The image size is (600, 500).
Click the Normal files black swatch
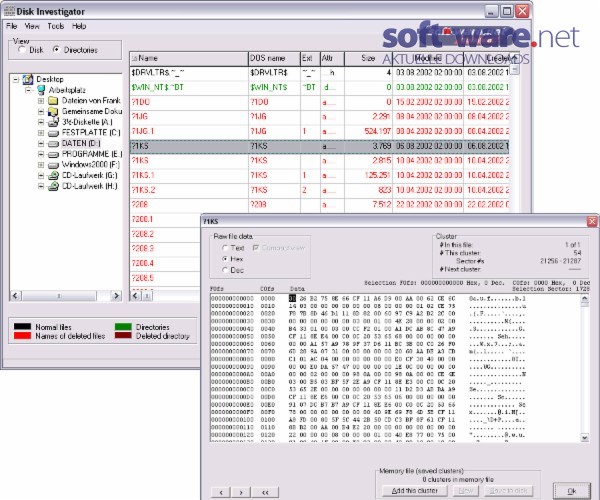[x=22, y=327]
